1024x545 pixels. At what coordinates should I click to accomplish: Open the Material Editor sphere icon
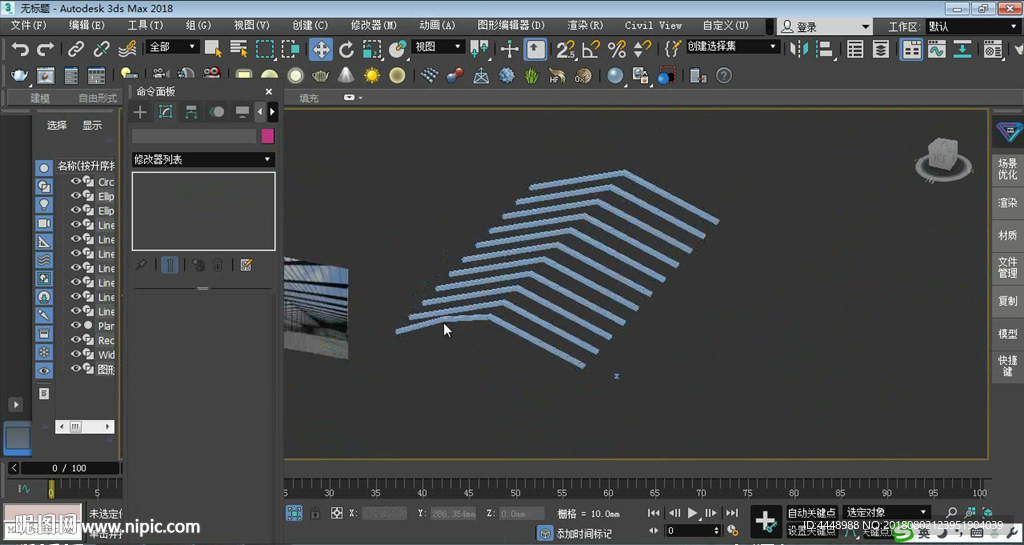coord(615,76)
